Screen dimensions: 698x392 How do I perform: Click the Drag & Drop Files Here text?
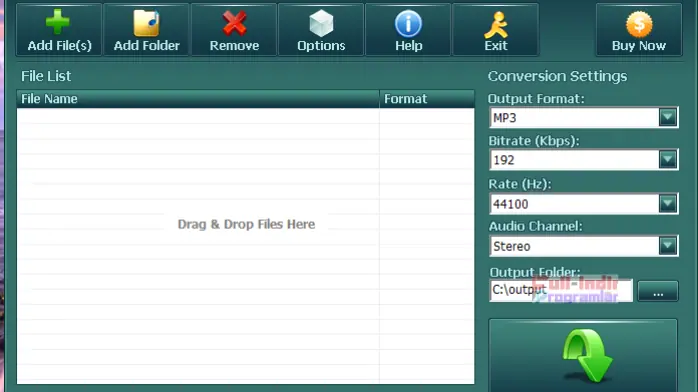point(246,224)
